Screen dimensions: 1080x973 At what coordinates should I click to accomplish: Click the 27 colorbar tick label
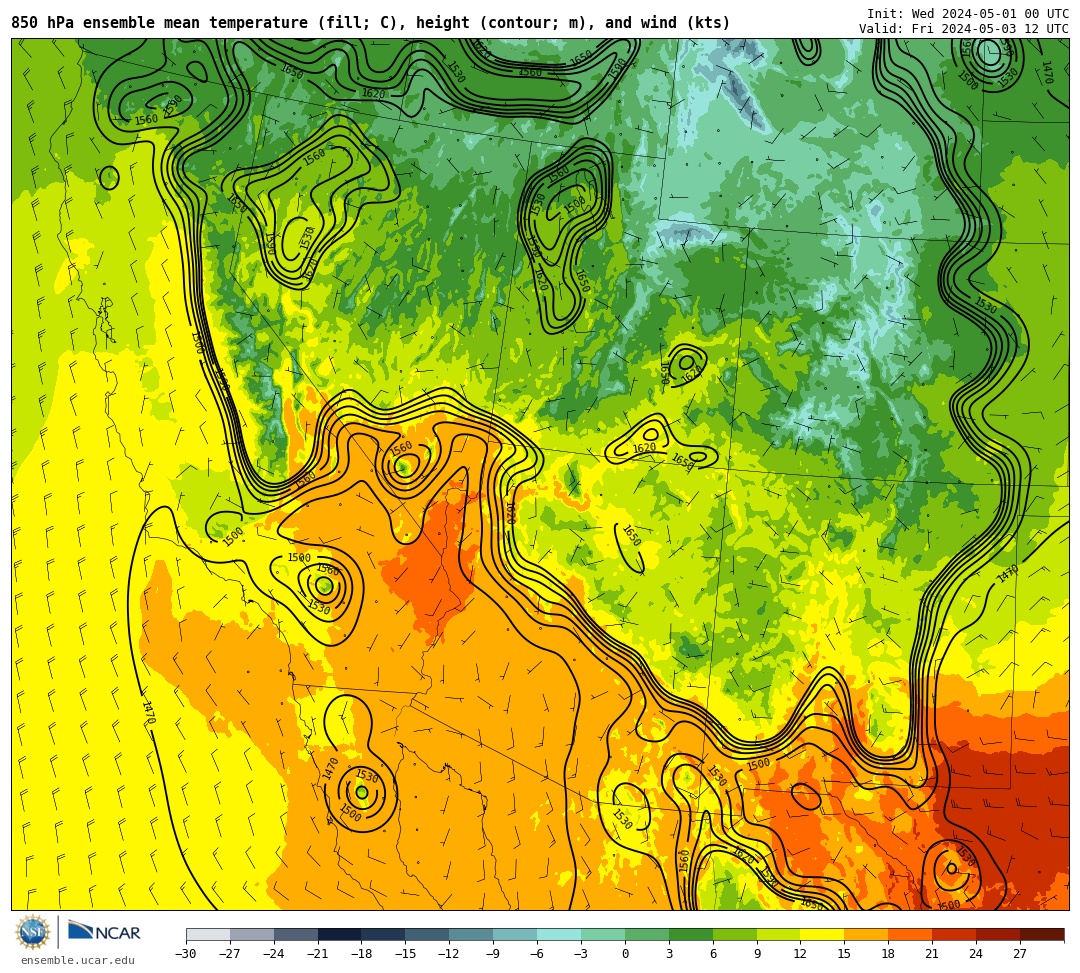[x=1020, y=954]
